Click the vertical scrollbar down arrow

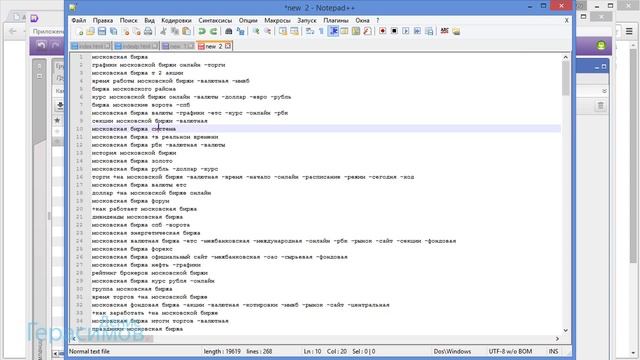click(x=565, y=330)
